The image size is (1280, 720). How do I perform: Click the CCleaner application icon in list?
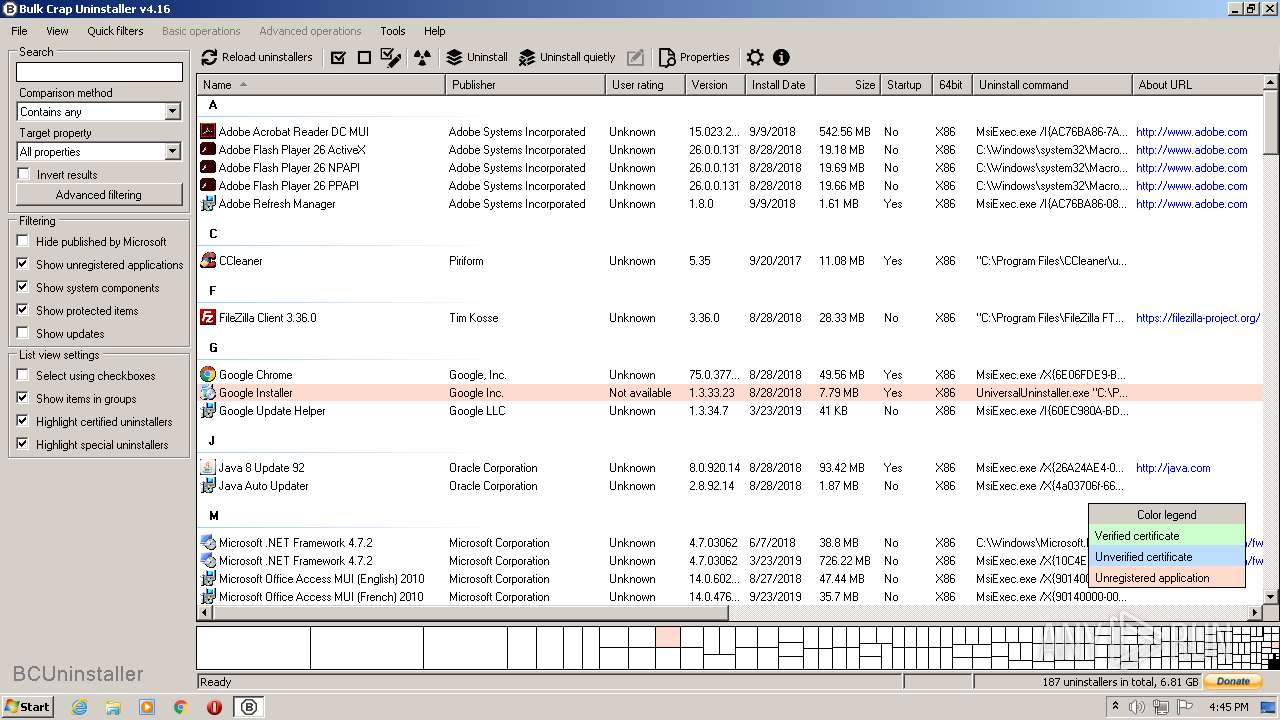208,260
